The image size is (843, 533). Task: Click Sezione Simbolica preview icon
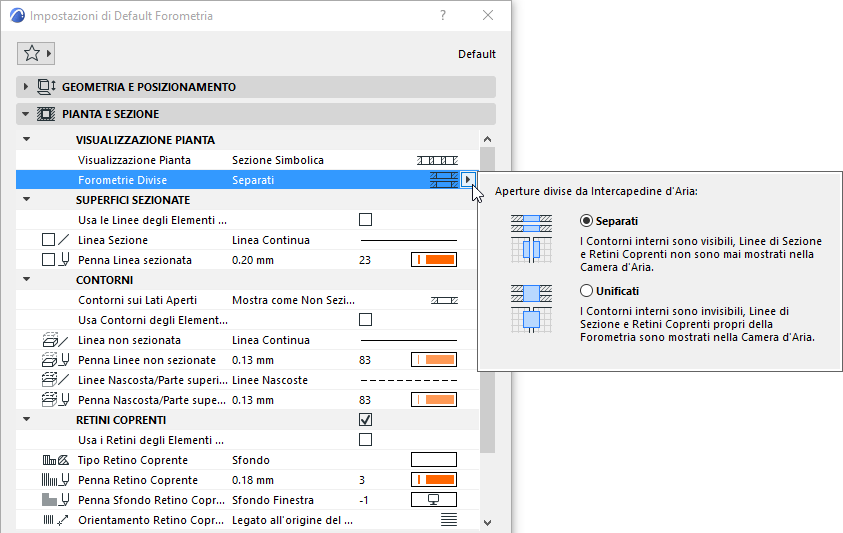pos(437,160)
